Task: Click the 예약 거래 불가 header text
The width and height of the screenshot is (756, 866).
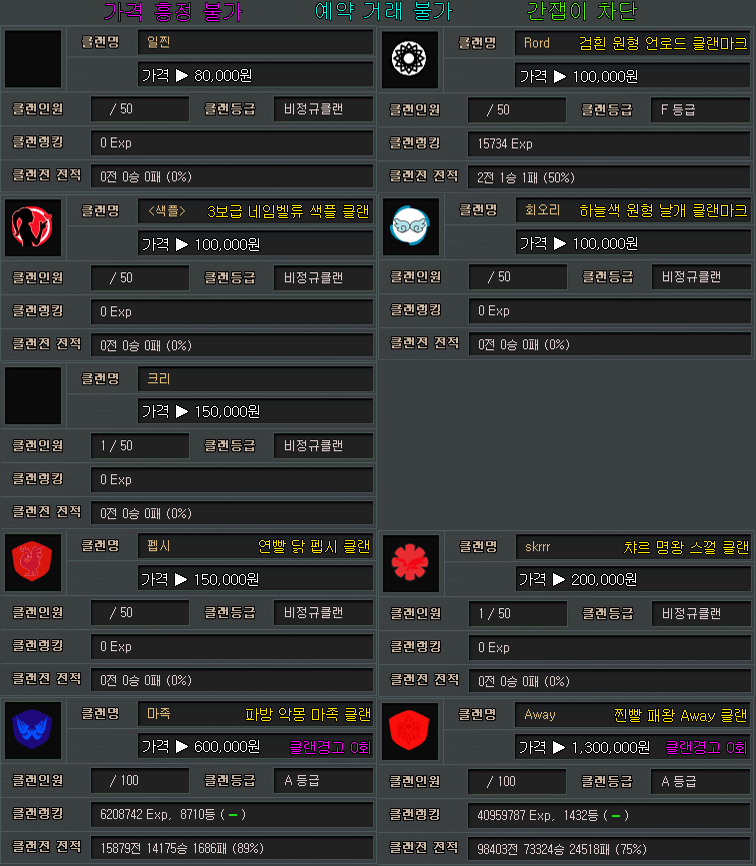Action: (x=383, y=12)
